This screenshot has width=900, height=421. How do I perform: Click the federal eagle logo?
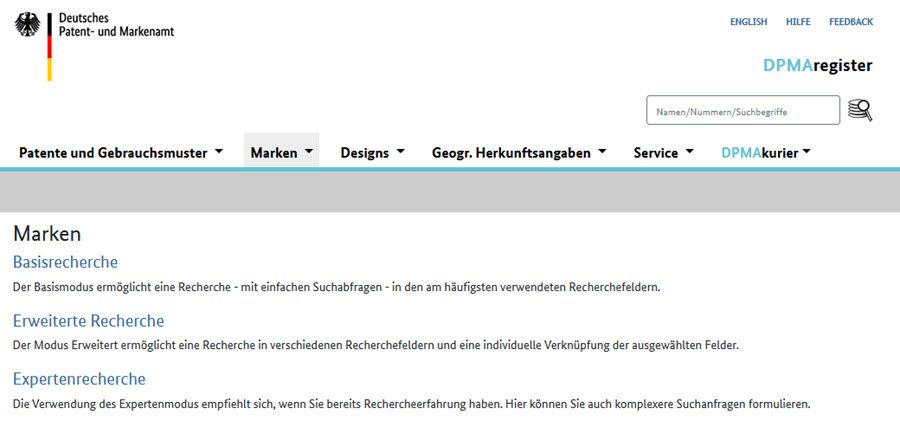coord(27,25)
